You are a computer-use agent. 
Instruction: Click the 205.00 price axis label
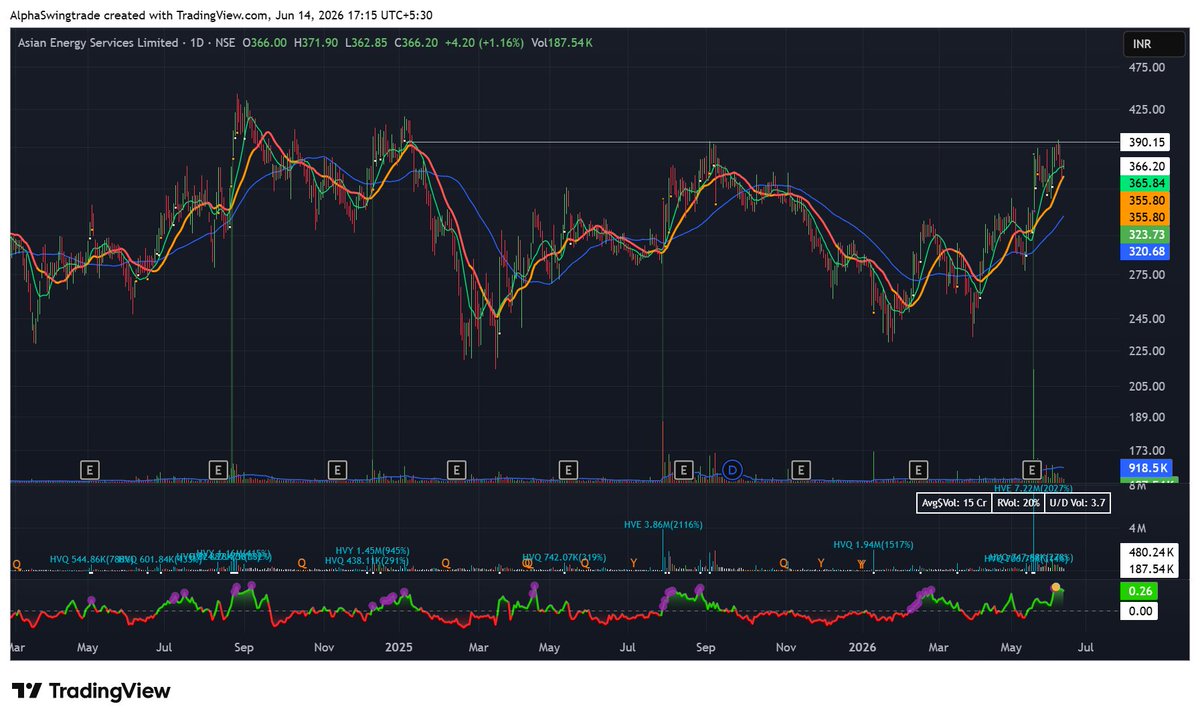tap(1145, 386)
